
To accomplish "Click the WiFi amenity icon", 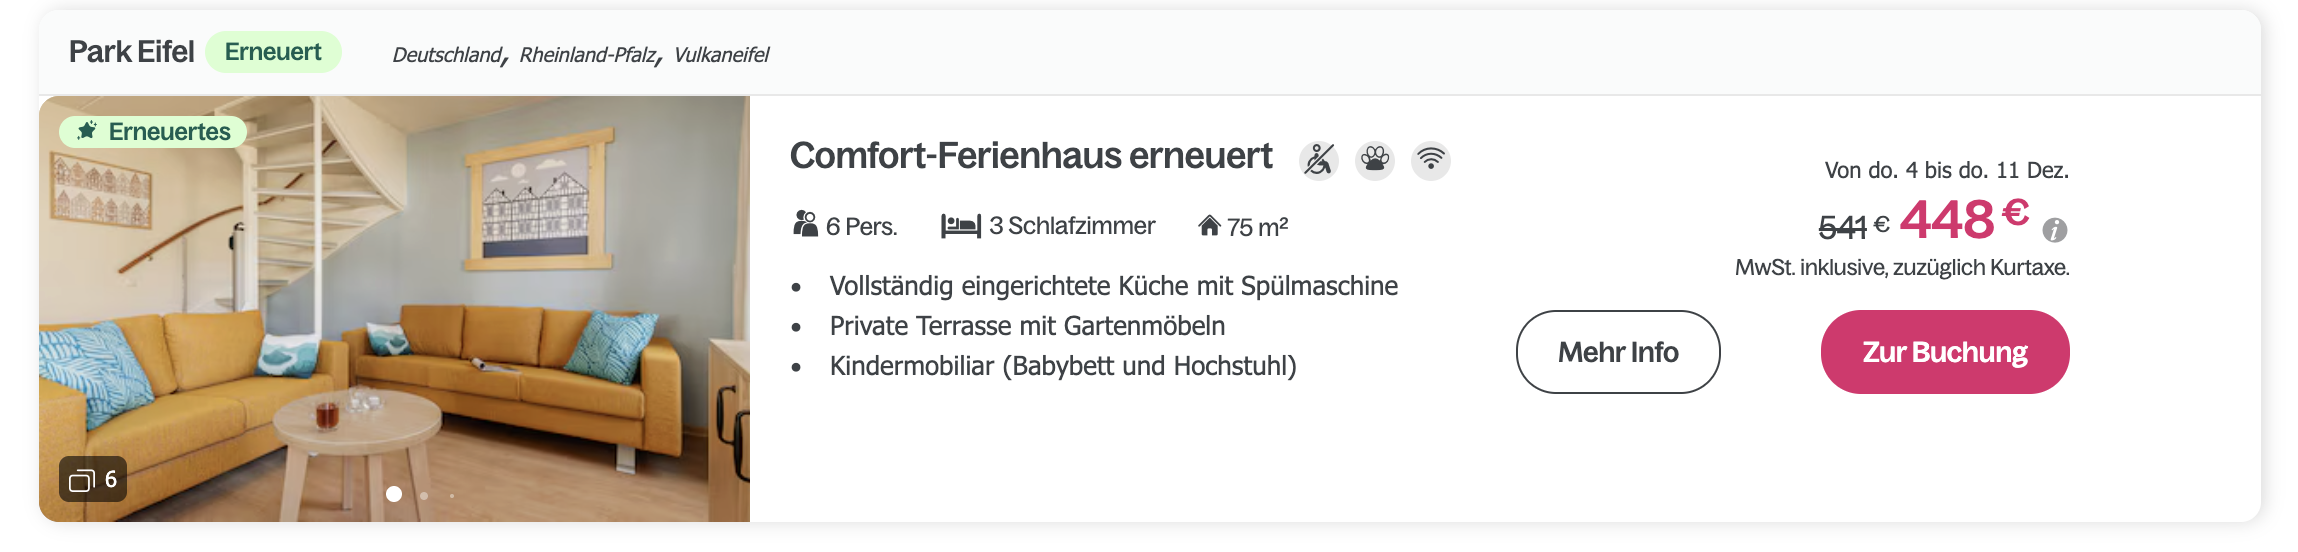I will coord(1431,160).
